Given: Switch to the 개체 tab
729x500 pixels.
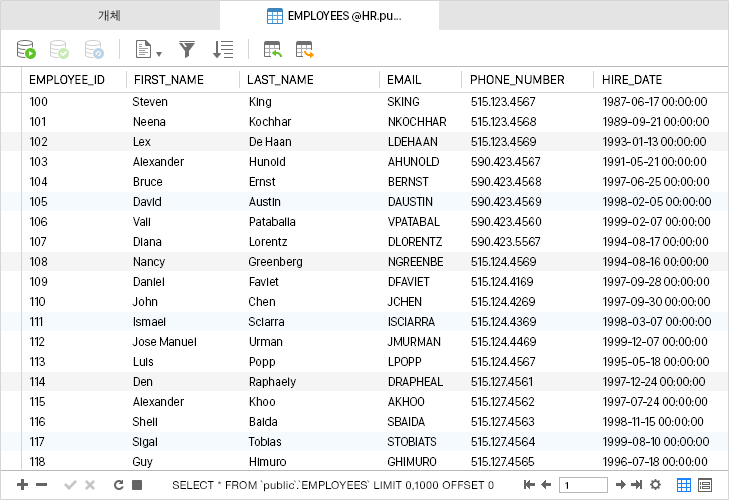Looking at the screenshot, I should click(x=110, y=16).
